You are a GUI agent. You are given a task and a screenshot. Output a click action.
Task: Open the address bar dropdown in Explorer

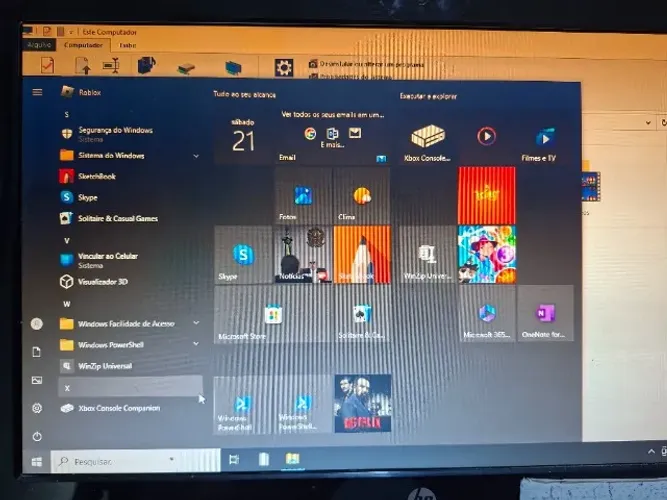(648, 123)
